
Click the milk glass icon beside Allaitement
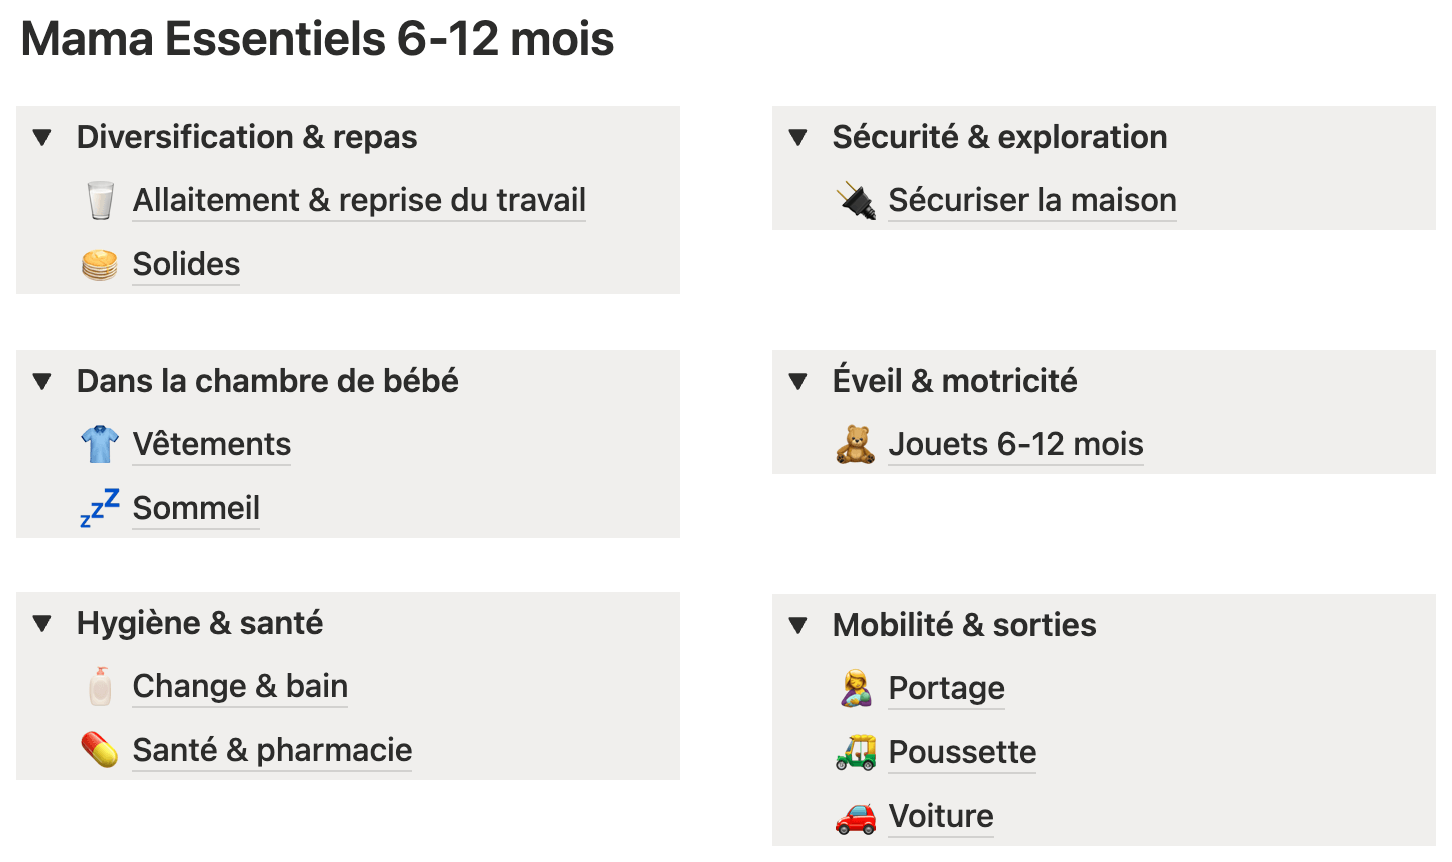(x=100, y=201)
